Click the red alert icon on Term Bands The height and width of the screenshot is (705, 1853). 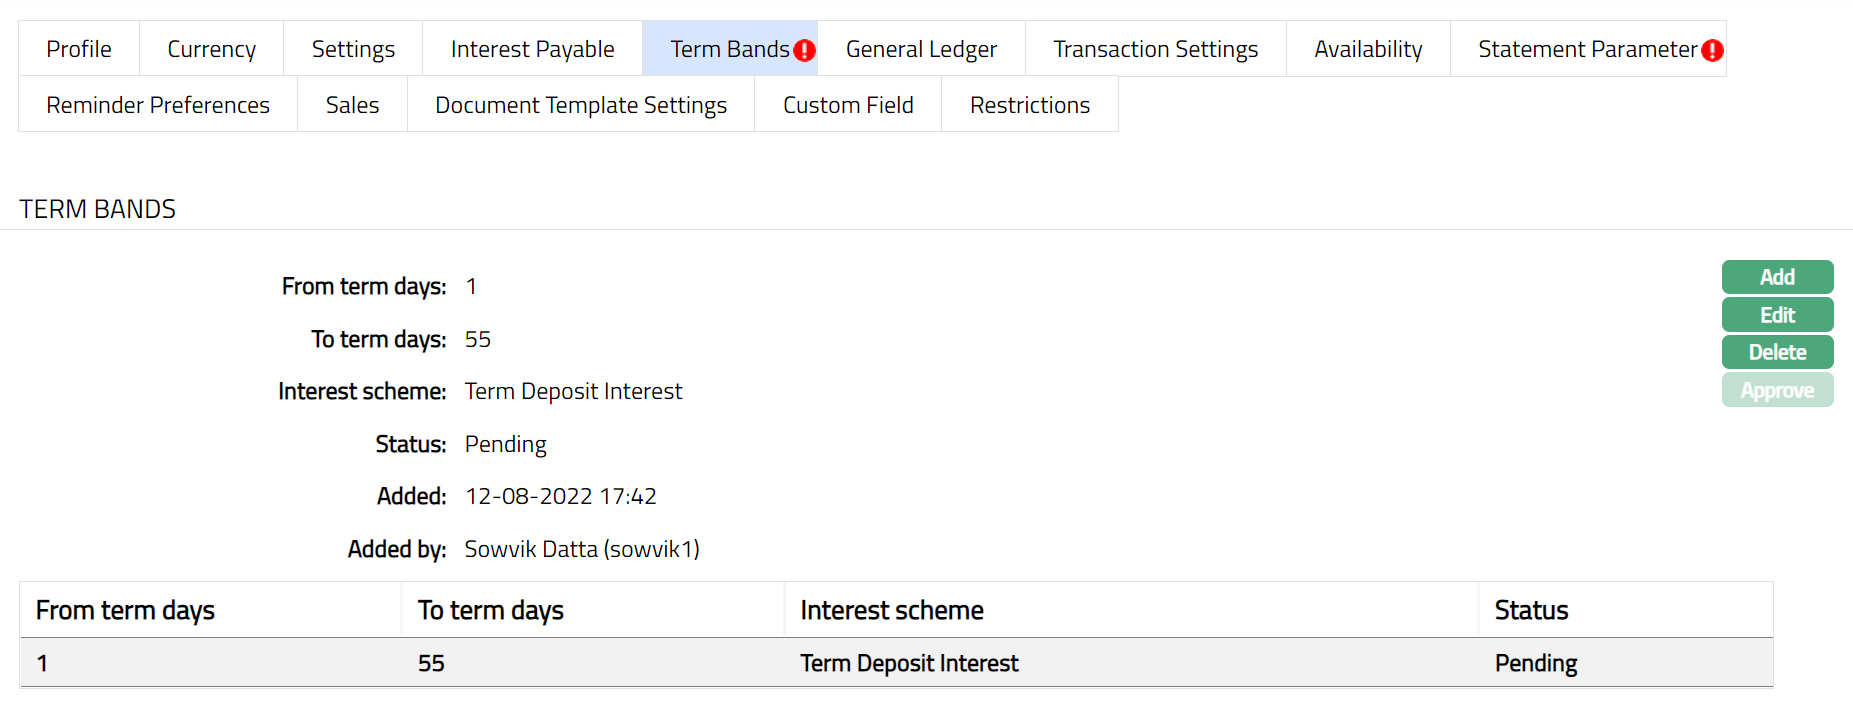[x=804, y=50]
